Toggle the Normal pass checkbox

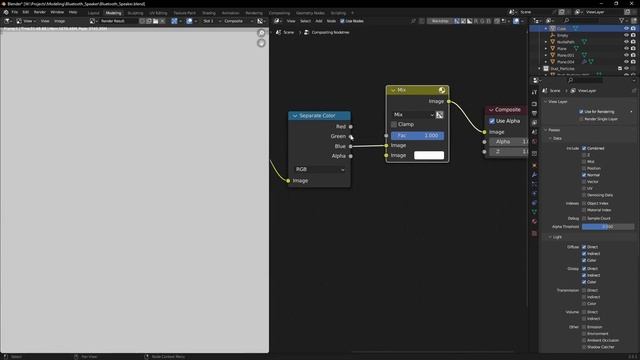[584, 175]
